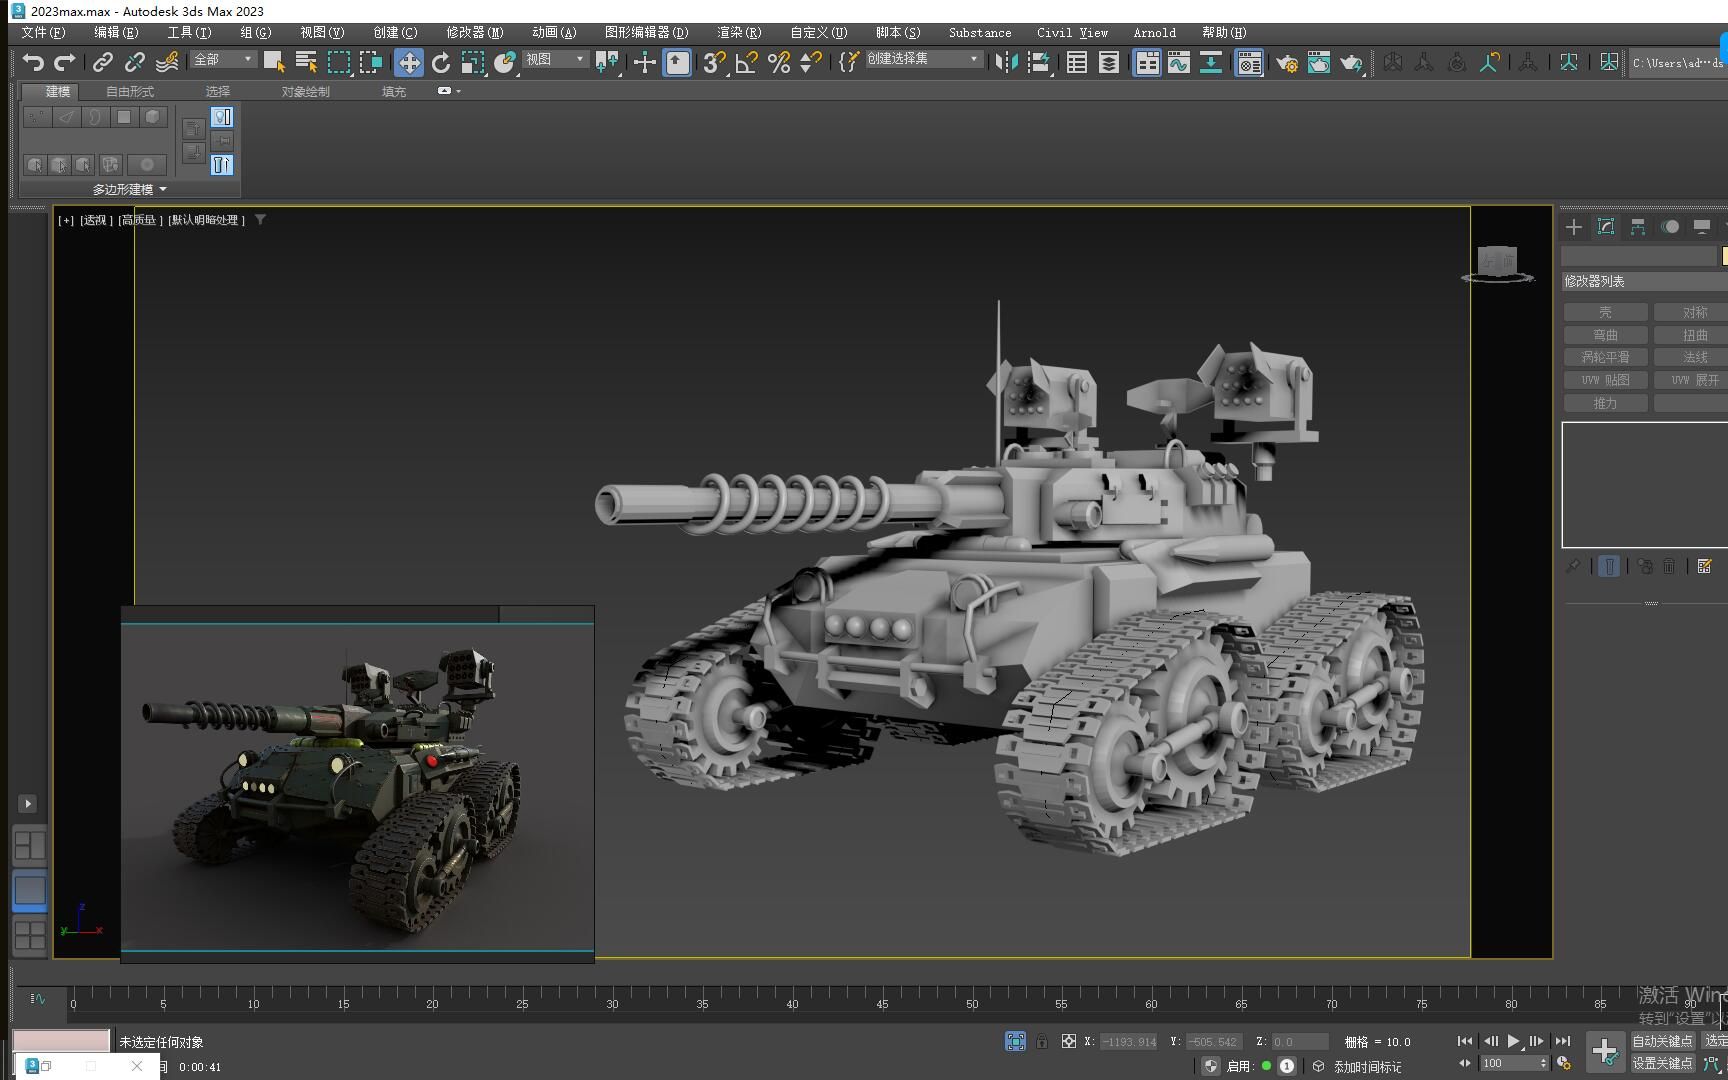Toggle the transform coordinates lock icon
The height and width of the screenshot is (1080, 1728).
click(1068, 1040)
